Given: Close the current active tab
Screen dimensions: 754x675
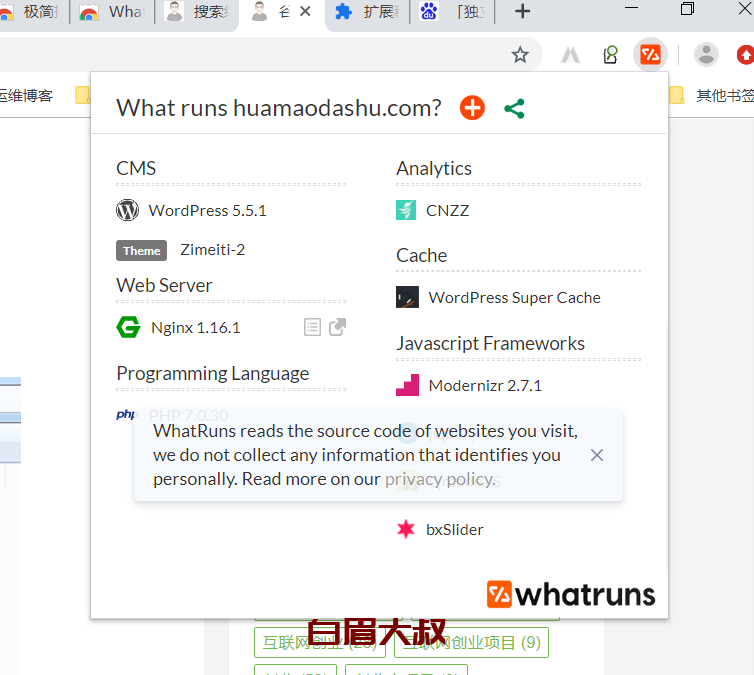Looking at the screenshot, I should [x=305, y=12].
